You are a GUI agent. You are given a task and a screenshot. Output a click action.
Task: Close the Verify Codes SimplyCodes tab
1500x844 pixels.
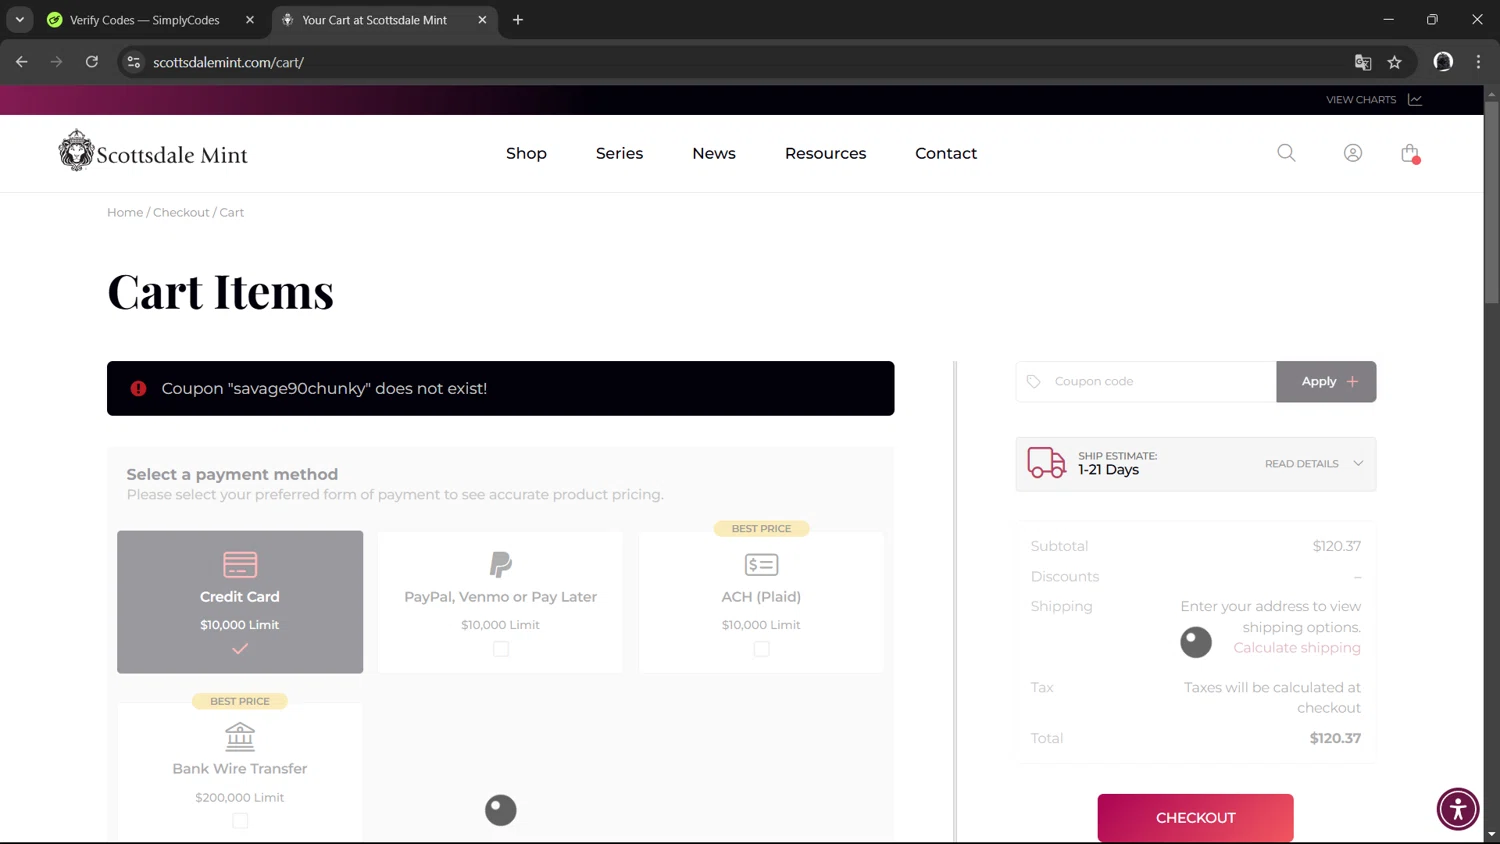[x=250, y=20]
